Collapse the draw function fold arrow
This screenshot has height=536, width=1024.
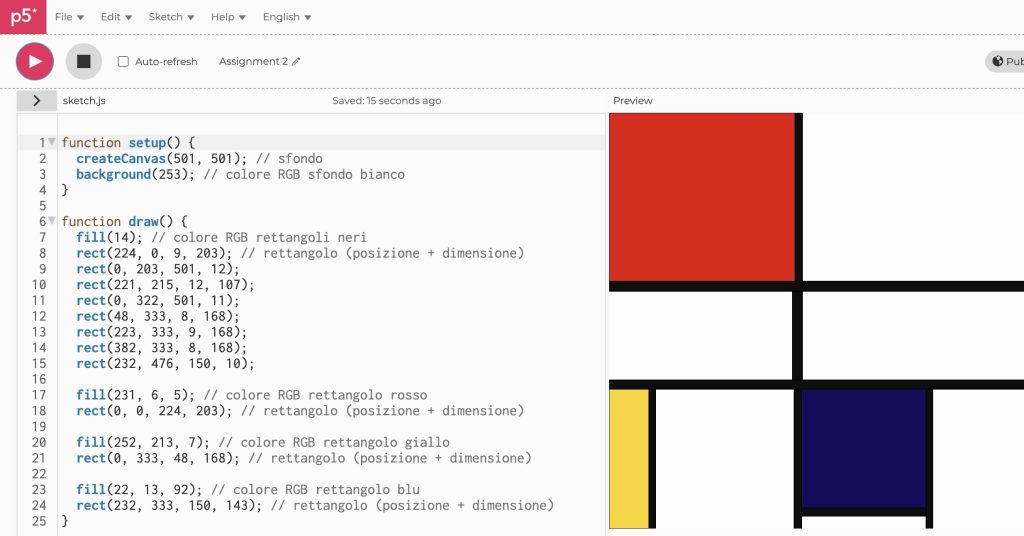click(52, 221)
